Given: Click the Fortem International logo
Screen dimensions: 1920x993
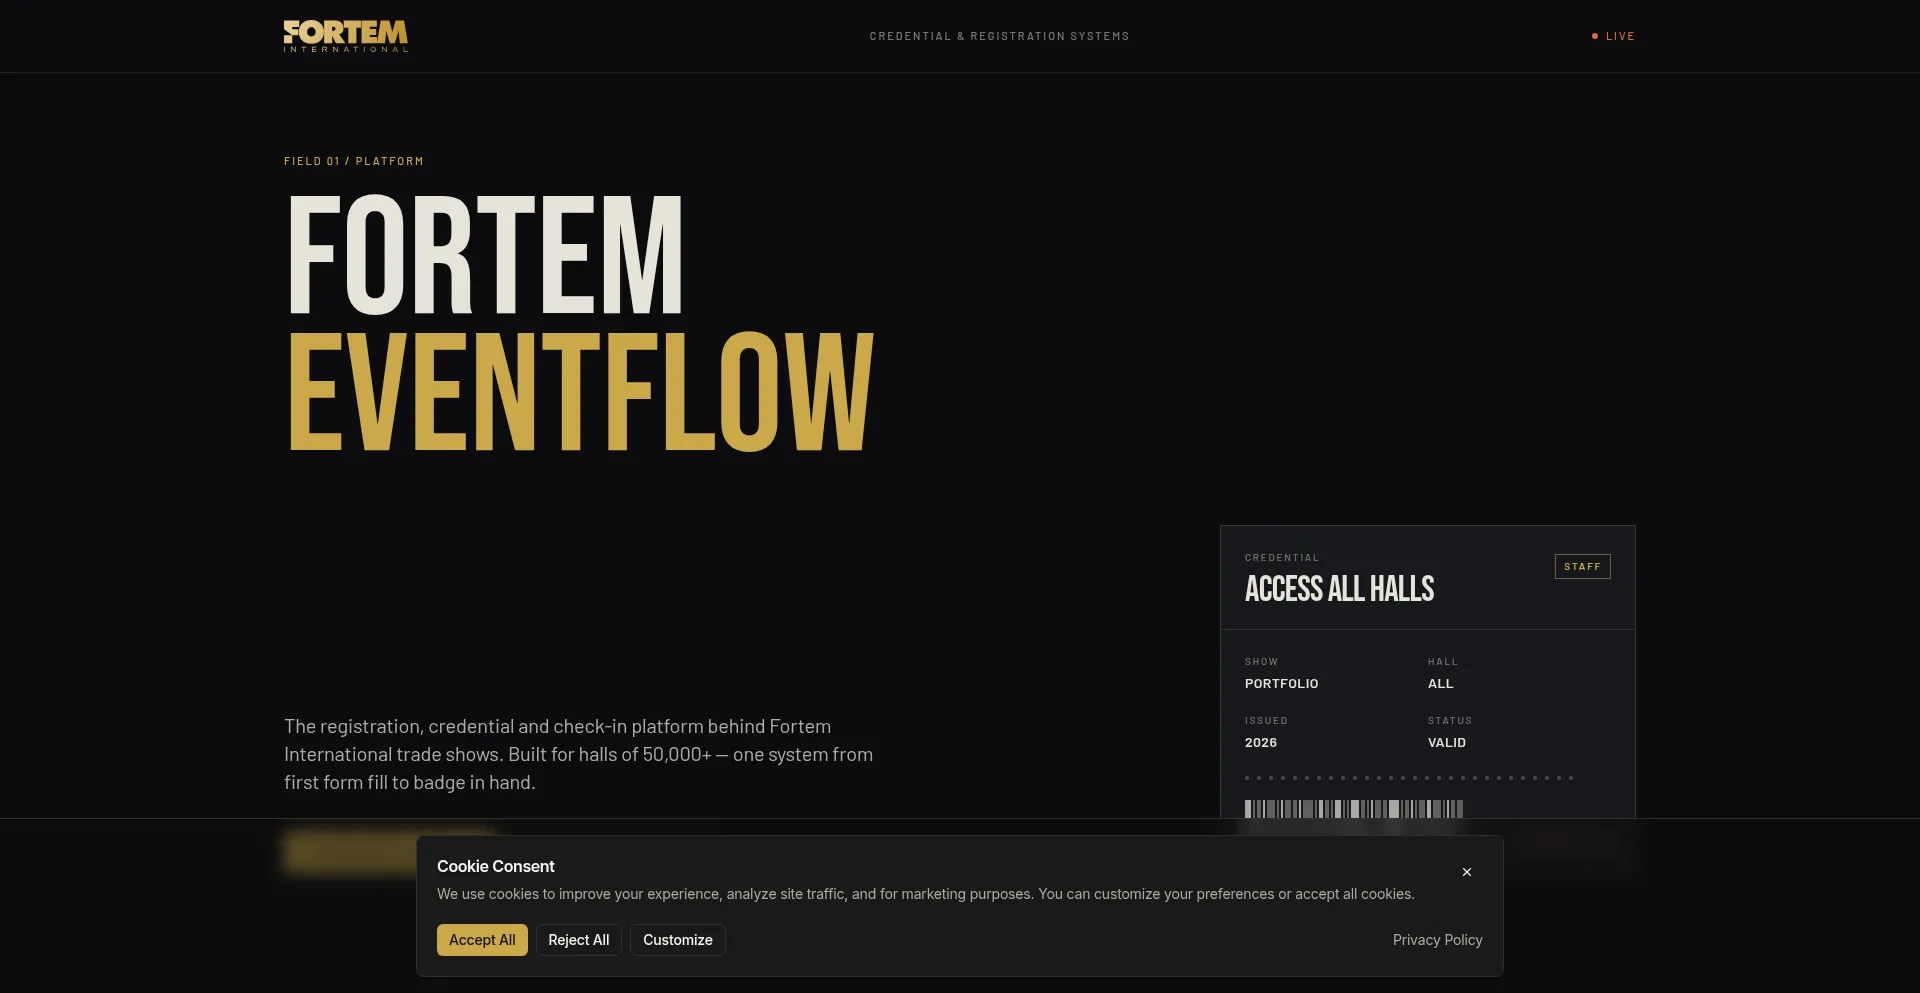Looking at the screenshot, I should (345, 36).
